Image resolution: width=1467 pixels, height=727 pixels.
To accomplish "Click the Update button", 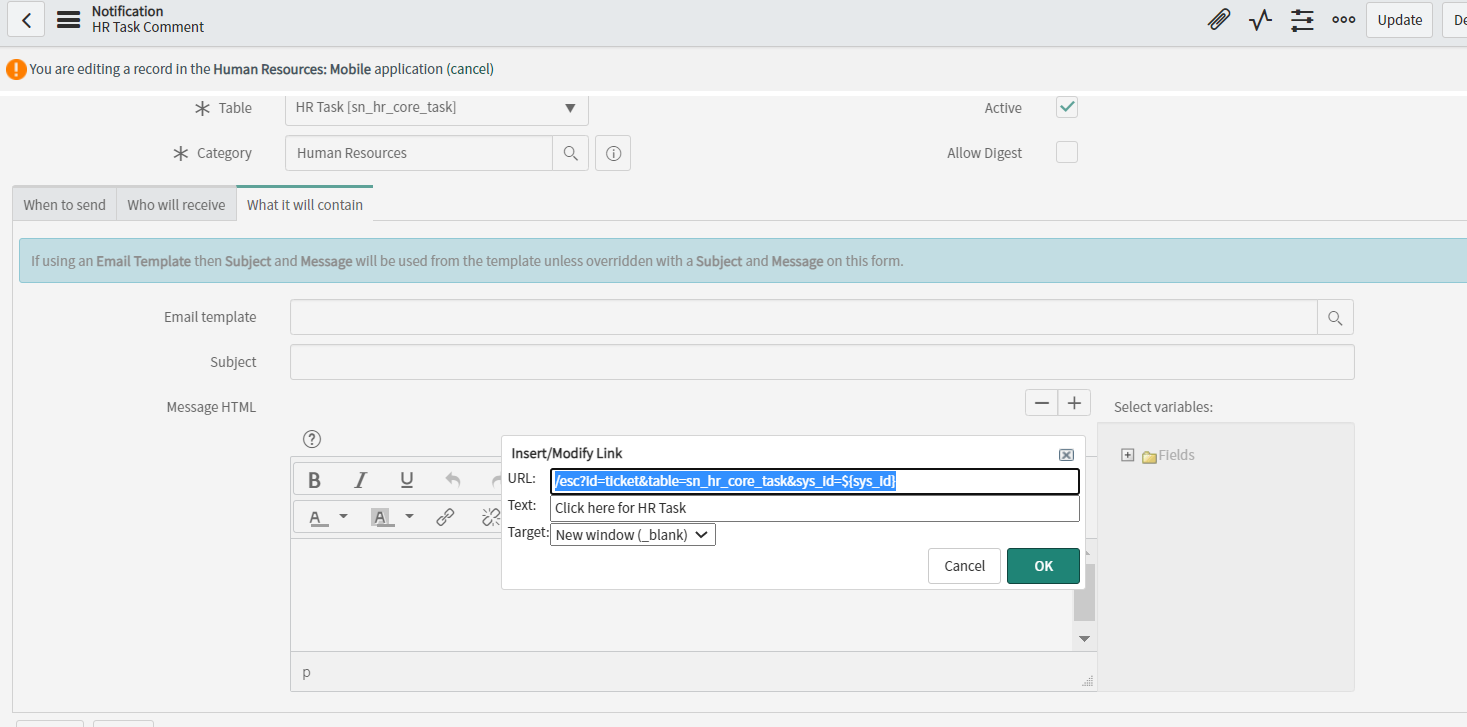I will coord(1399,20).
